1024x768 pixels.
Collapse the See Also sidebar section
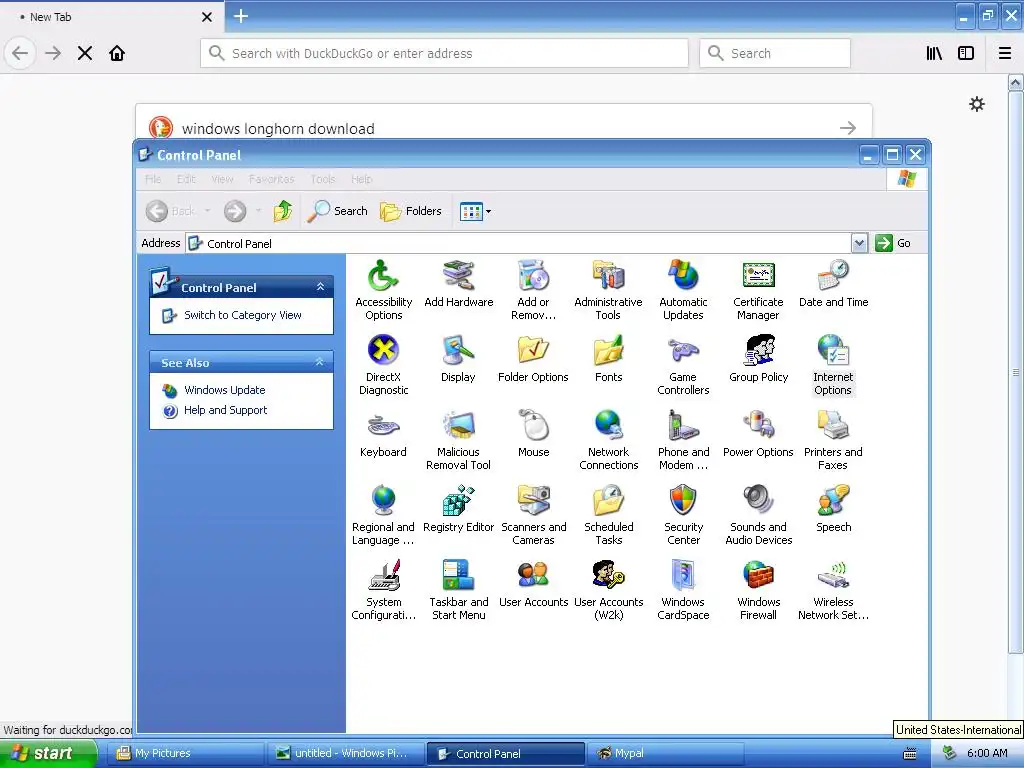pyautogui.click(x=319, y=362)
